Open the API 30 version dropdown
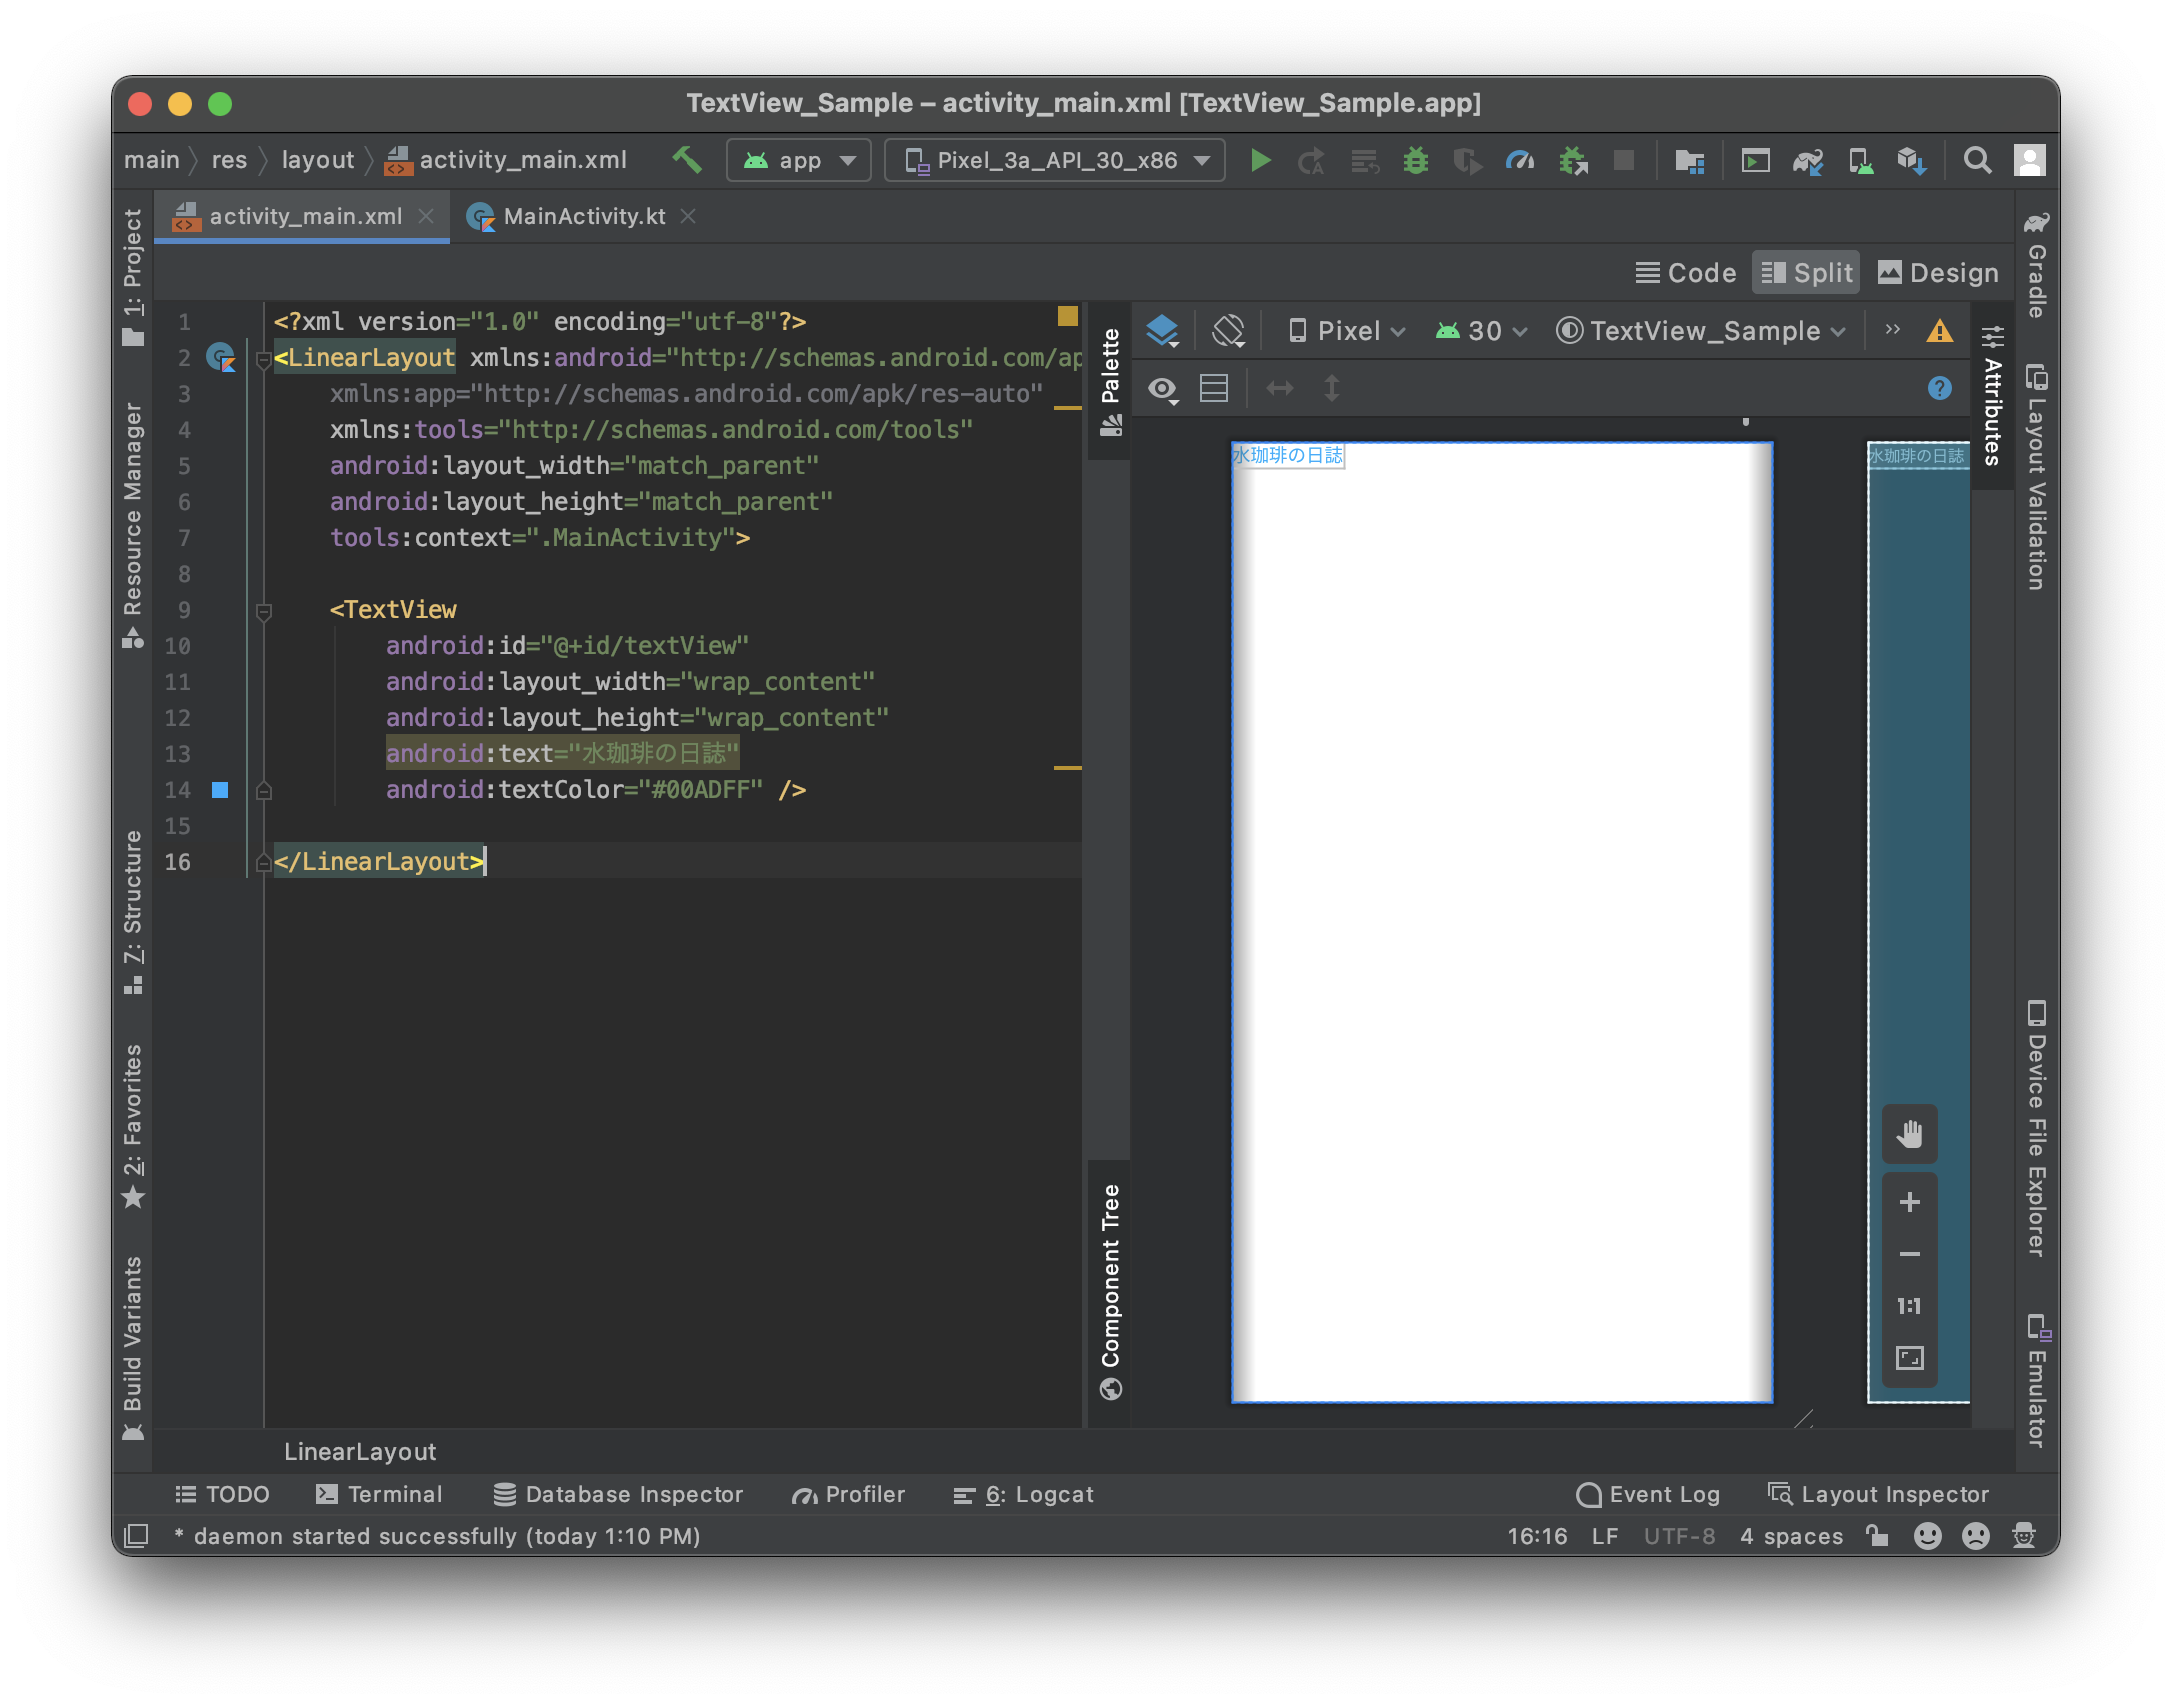The width and height of the screenshot is (2172, 1704). pyautogui.click(x=1480, y=331)
